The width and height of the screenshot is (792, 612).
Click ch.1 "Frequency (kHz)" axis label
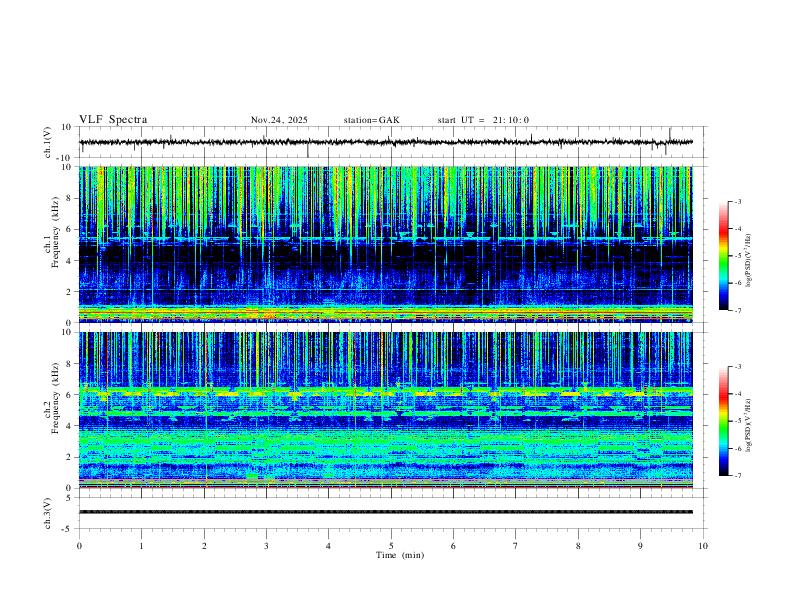point(55,232)
